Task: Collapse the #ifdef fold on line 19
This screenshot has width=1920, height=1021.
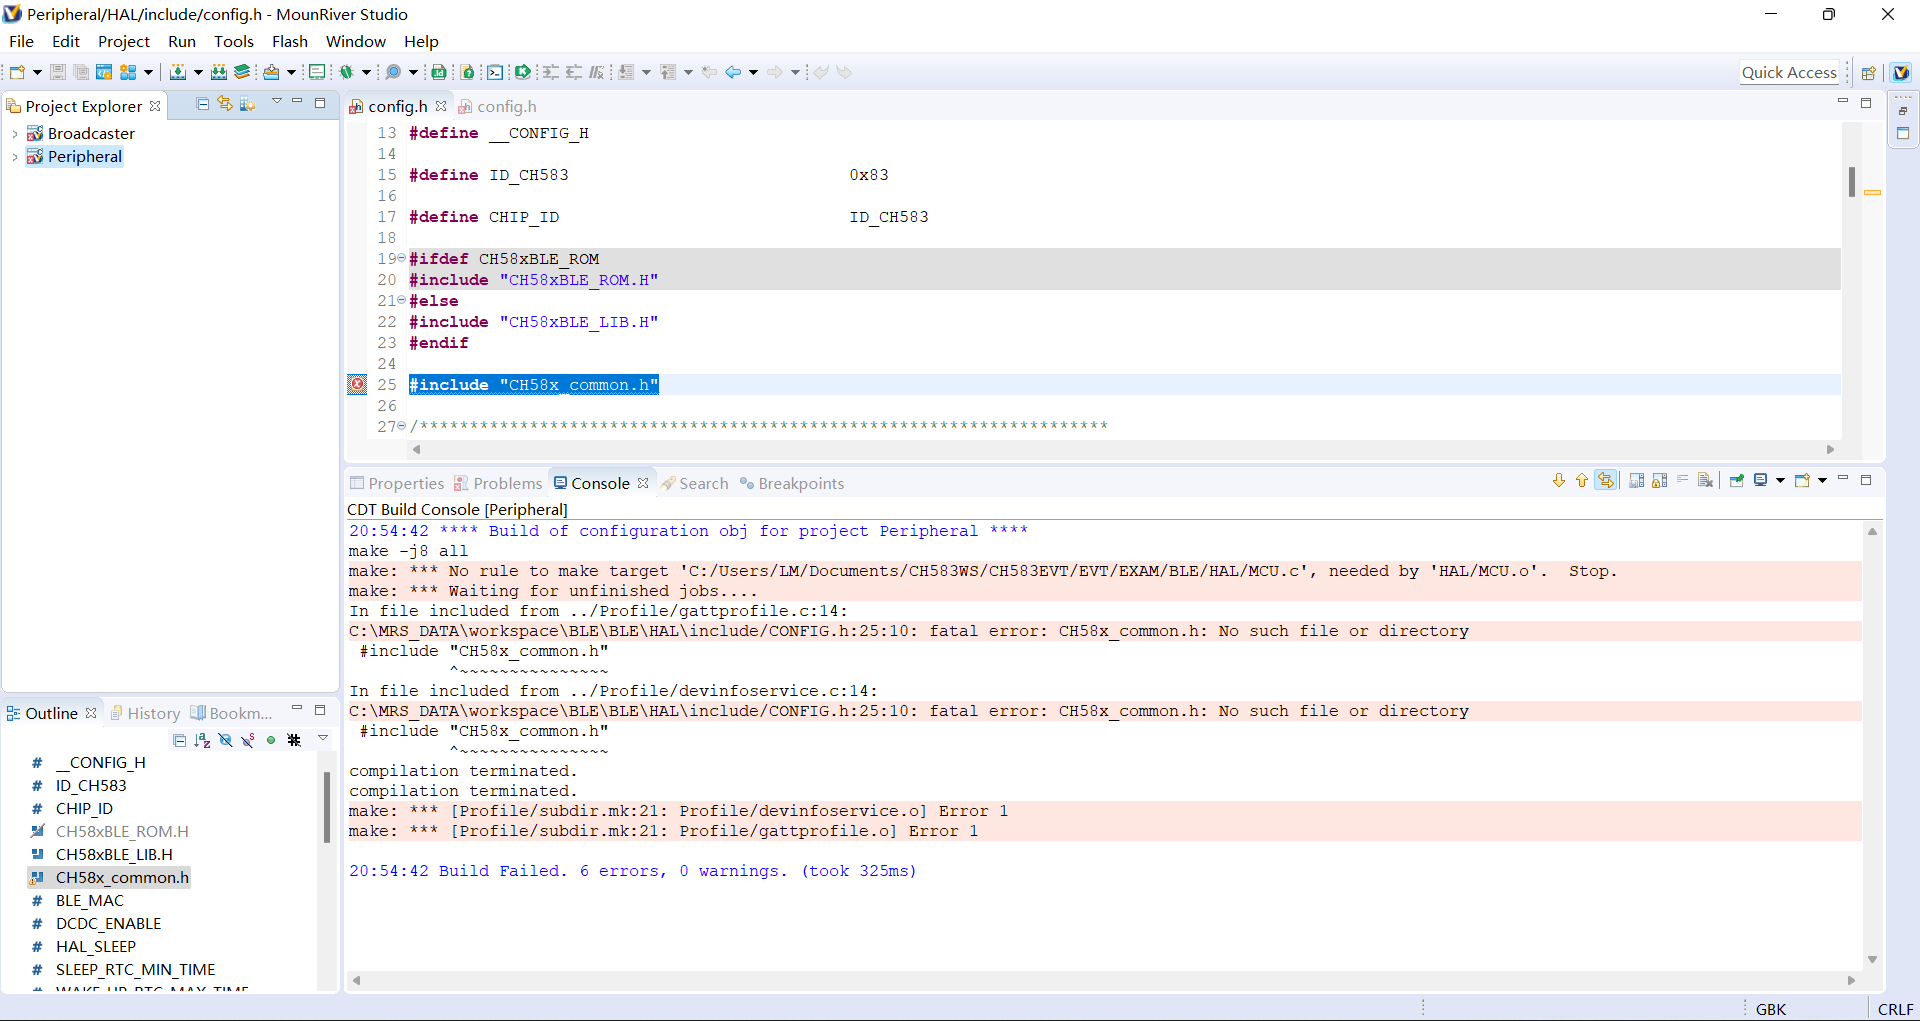Action: click(402, 258)
